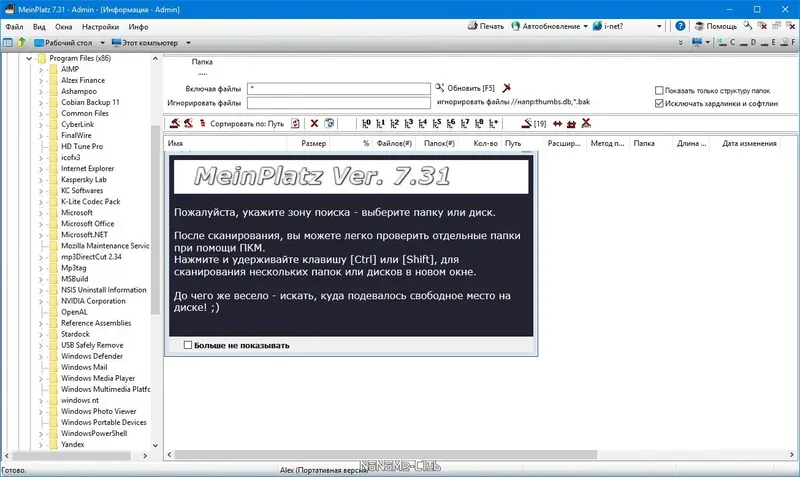This screenshot has height=477, width=800.
Task: Select the K-Lite Codec Pack folder
Action: pos(90,202)
